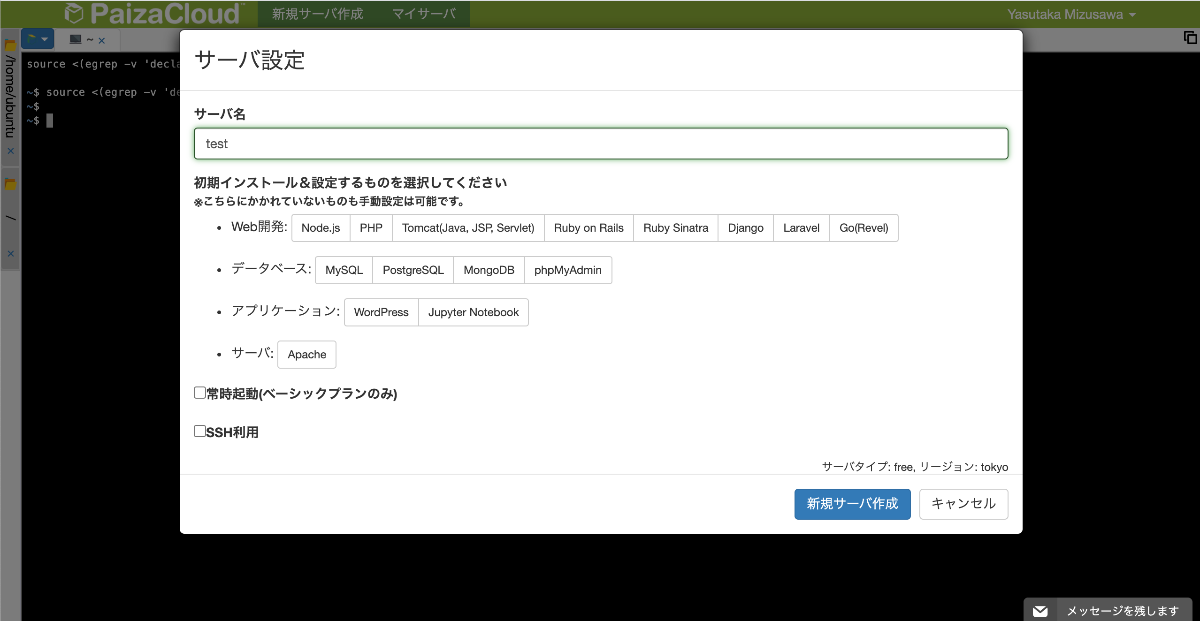Click the envelope message icon
This screenshot has height=621, width=1200.
(1040, 611)
